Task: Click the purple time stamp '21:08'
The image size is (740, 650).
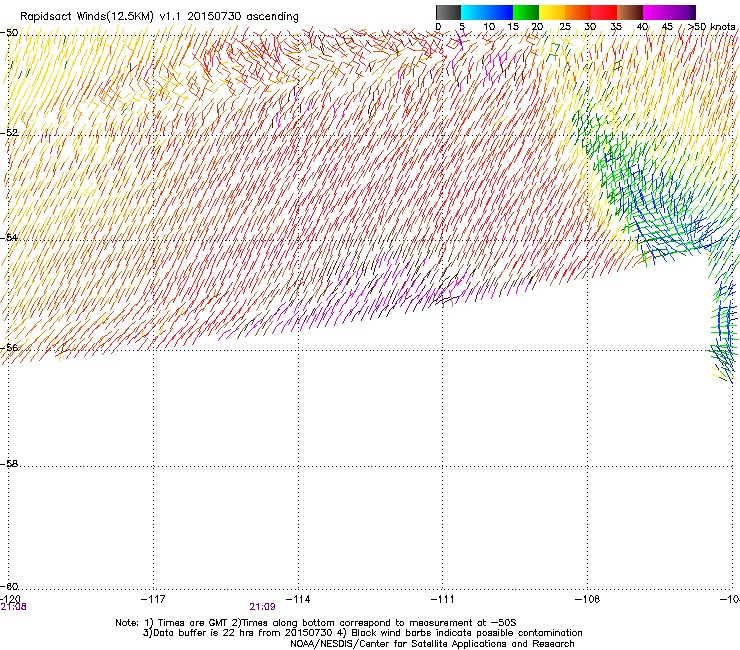Action: pyautogui.click(x=14, y=607)
